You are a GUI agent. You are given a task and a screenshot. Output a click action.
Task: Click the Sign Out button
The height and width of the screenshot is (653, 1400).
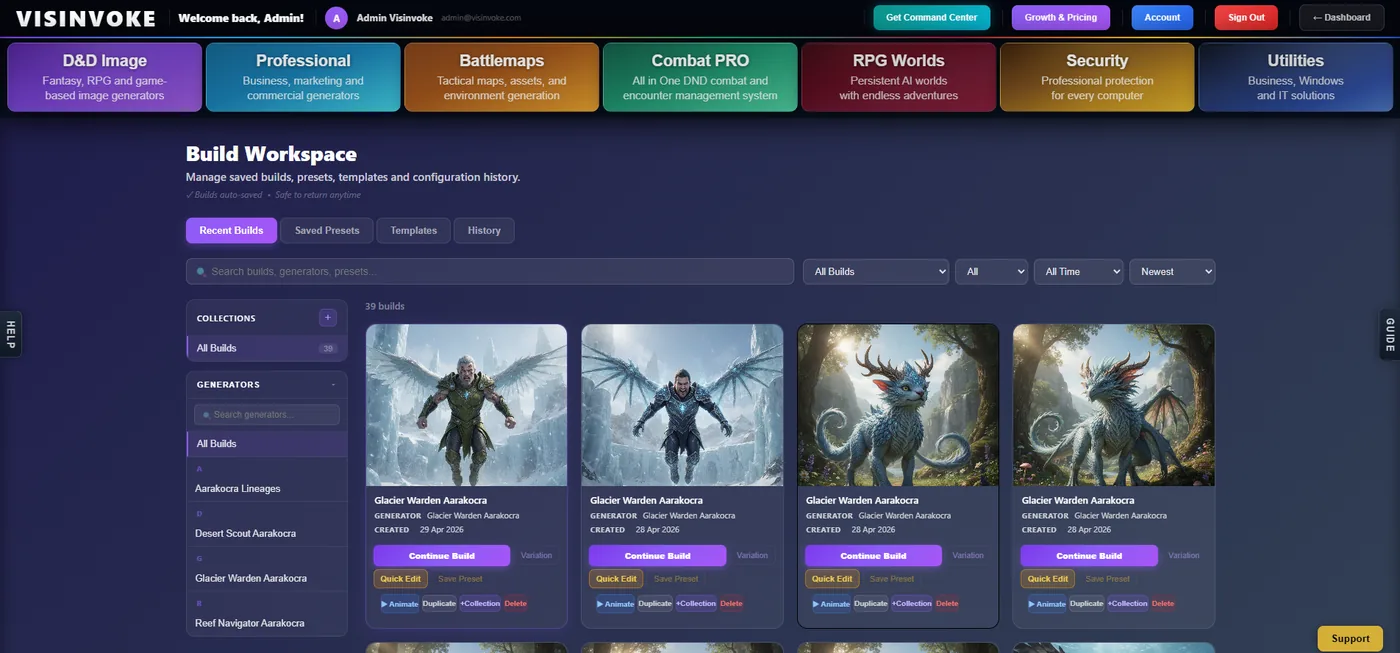1246,17
